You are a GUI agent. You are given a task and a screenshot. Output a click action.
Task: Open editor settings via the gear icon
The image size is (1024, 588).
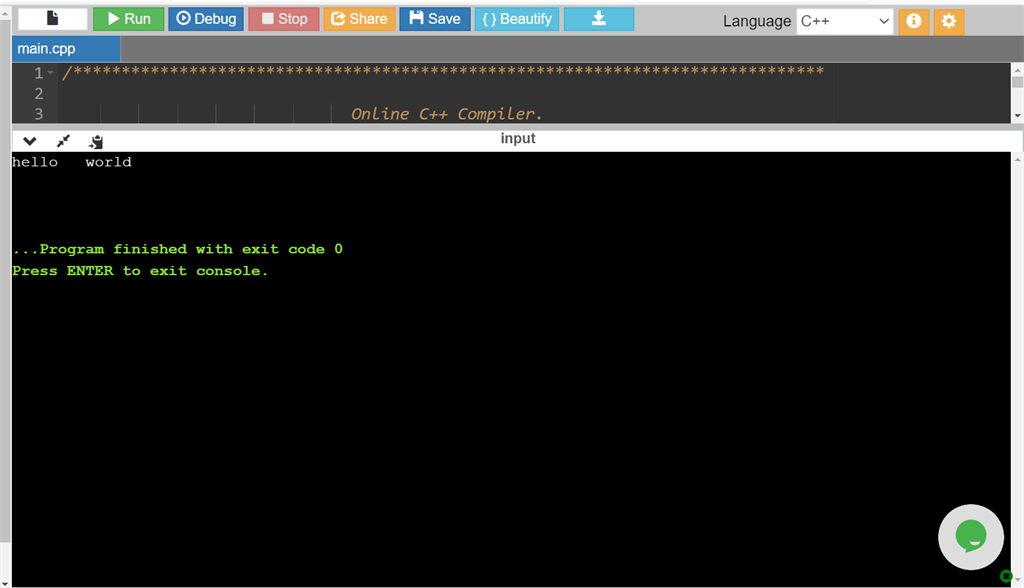point(948,20)
